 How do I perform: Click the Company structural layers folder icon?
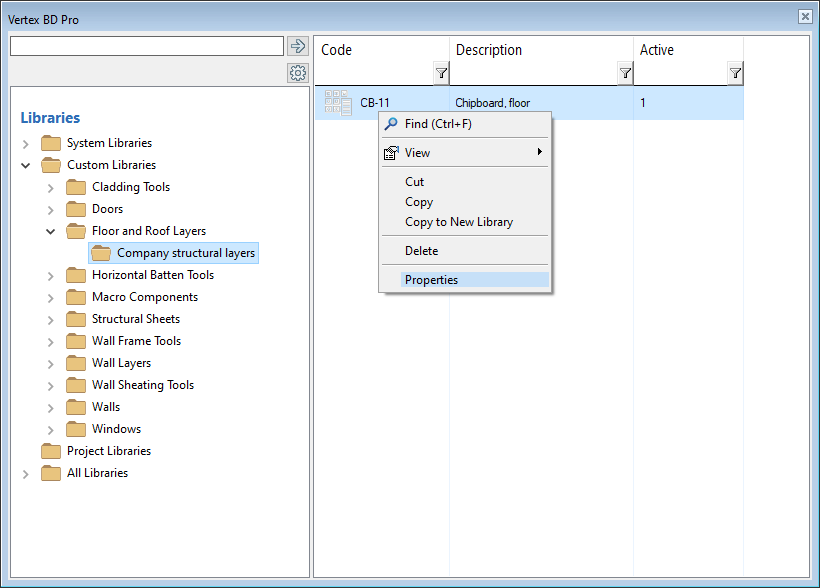tap(101, 253)
